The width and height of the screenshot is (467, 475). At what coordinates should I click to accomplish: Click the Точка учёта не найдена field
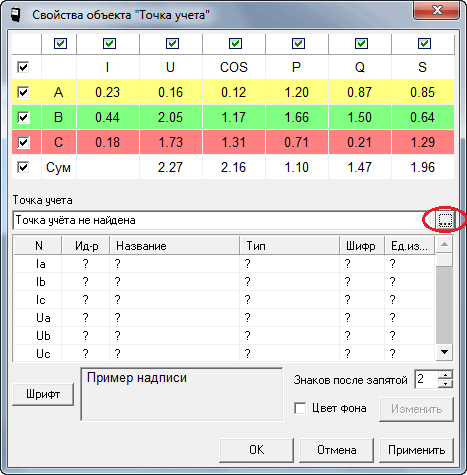224,220
